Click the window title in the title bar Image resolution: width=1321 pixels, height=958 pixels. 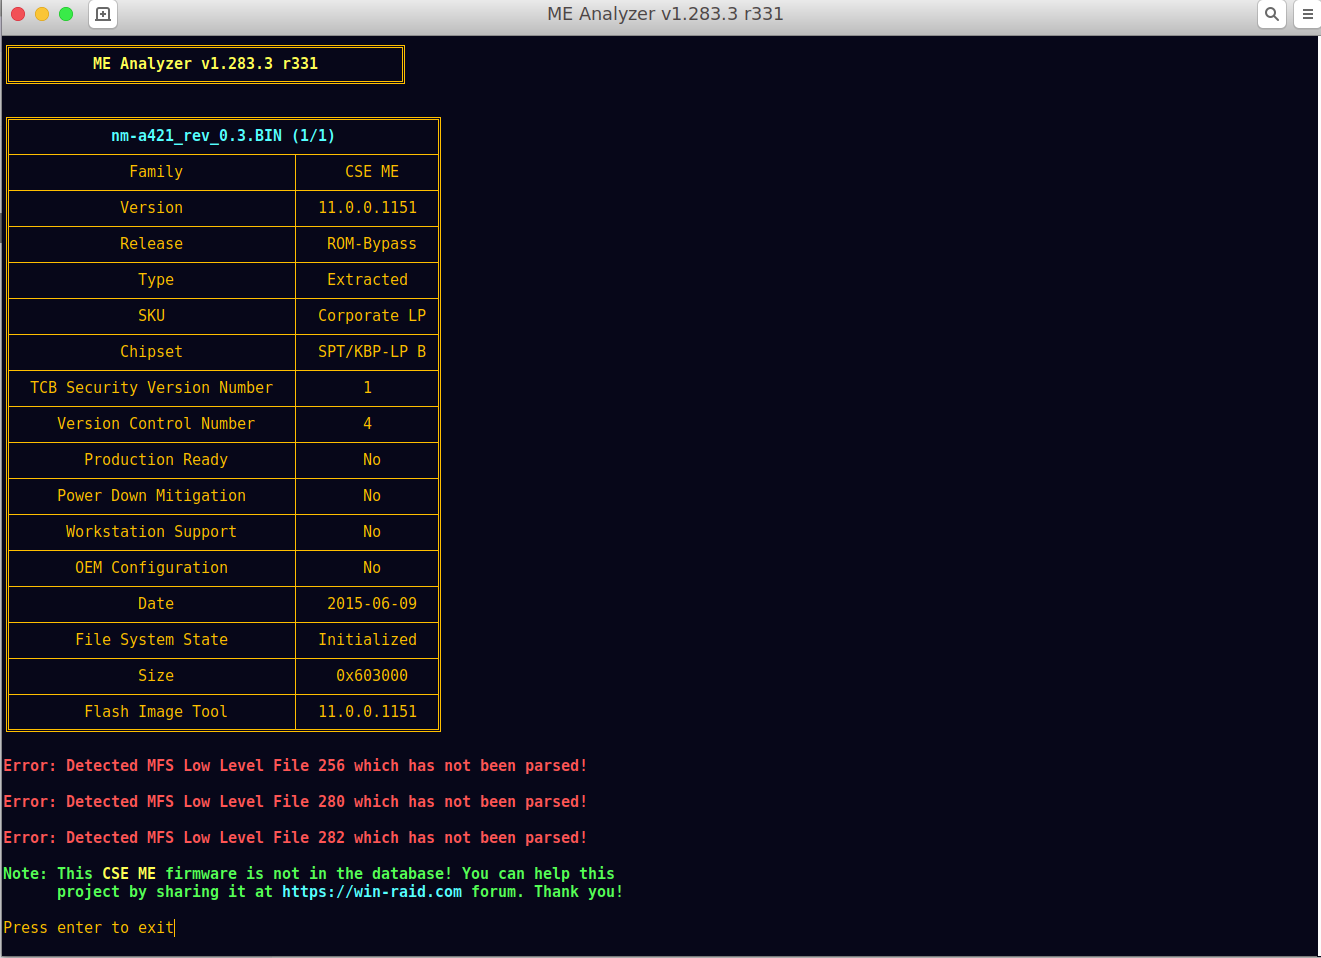(x=665, y=14)
